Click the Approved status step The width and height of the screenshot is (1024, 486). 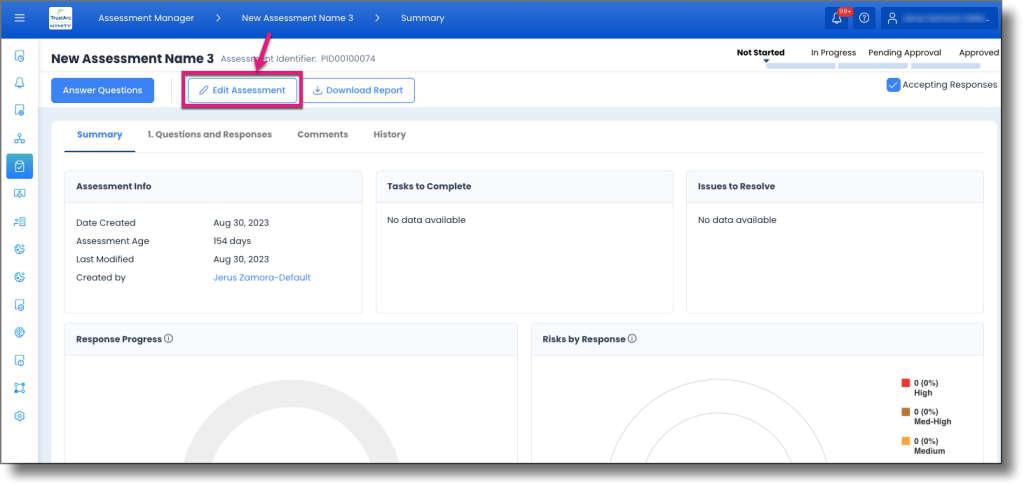coord(979,53)
